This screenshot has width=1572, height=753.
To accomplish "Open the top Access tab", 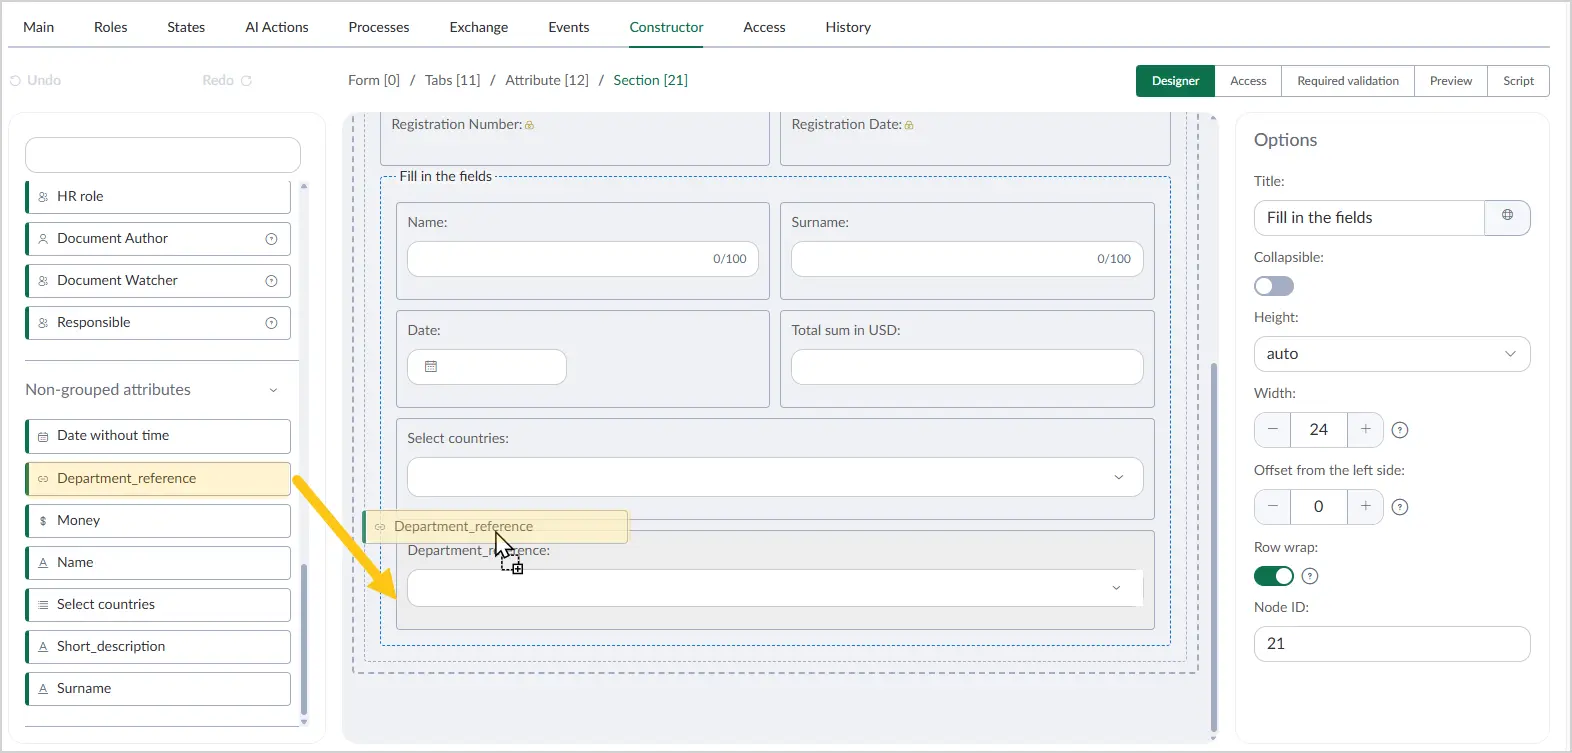I will coord(765,27).
